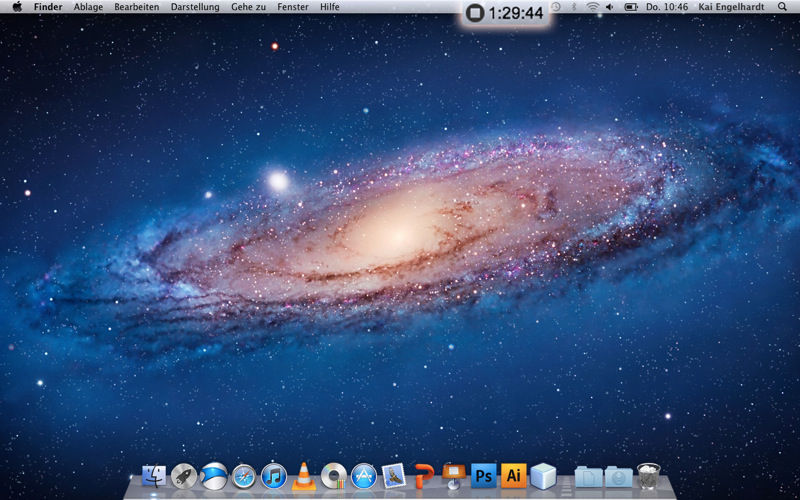Click the Bluetooth menu bar icon
The height and width of the screenshot is (500, 800).
pyautogui.click(x=573, y=7)
